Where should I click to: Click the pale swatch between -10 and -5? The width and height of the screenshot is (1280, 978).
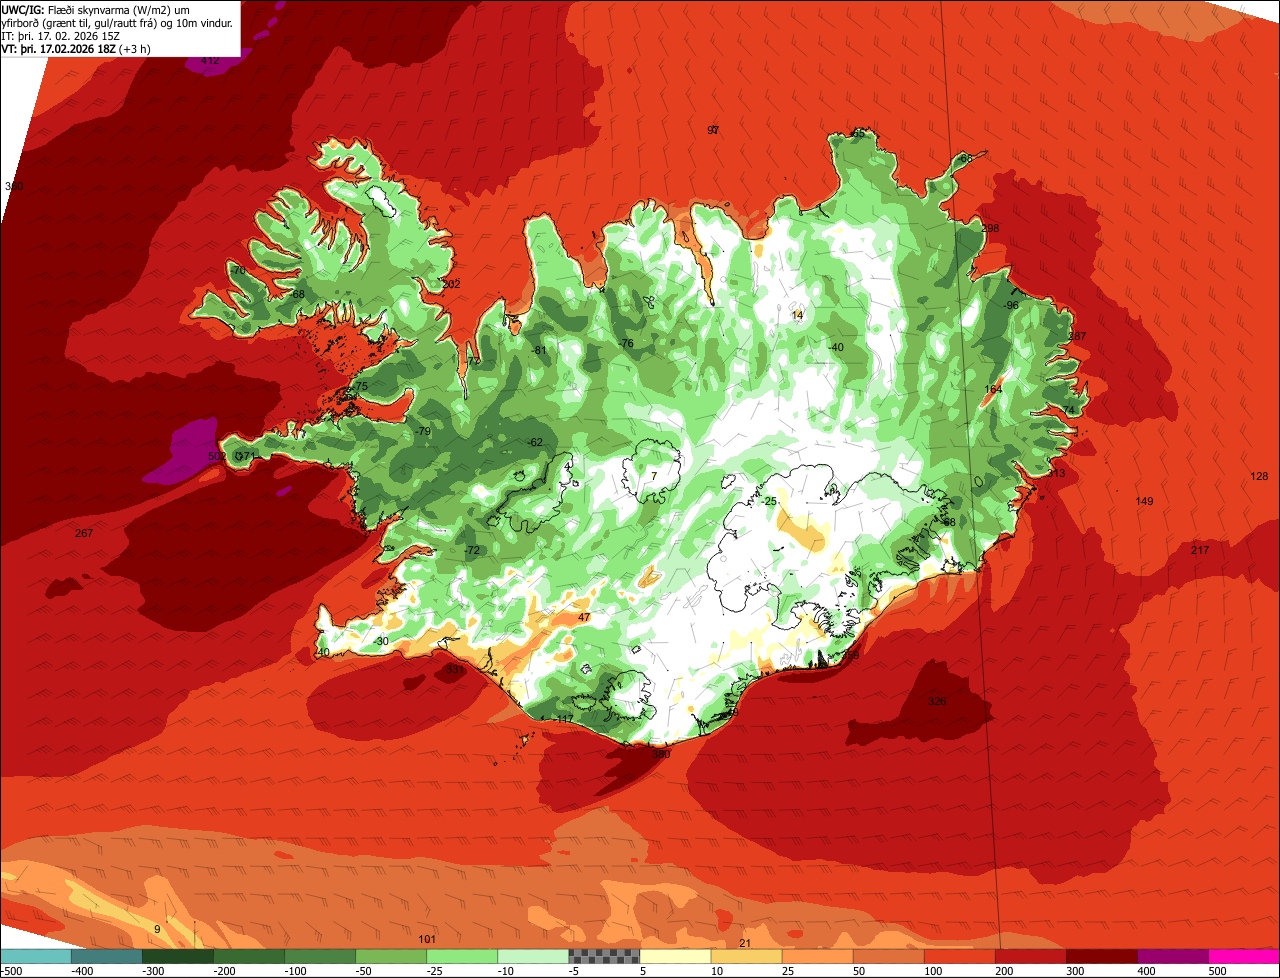pyautogui.click(x=533, y=956)
